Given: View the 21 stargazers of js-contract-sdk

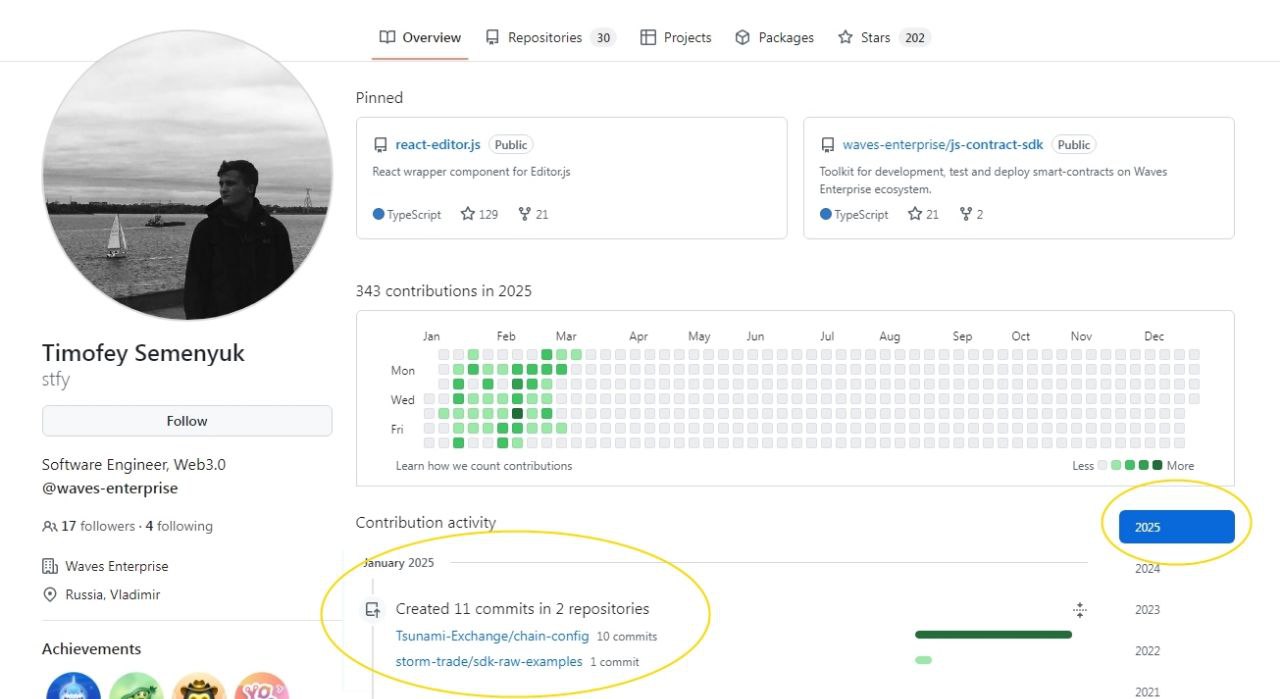Looking at the screenshot, I should pos(923,214).
